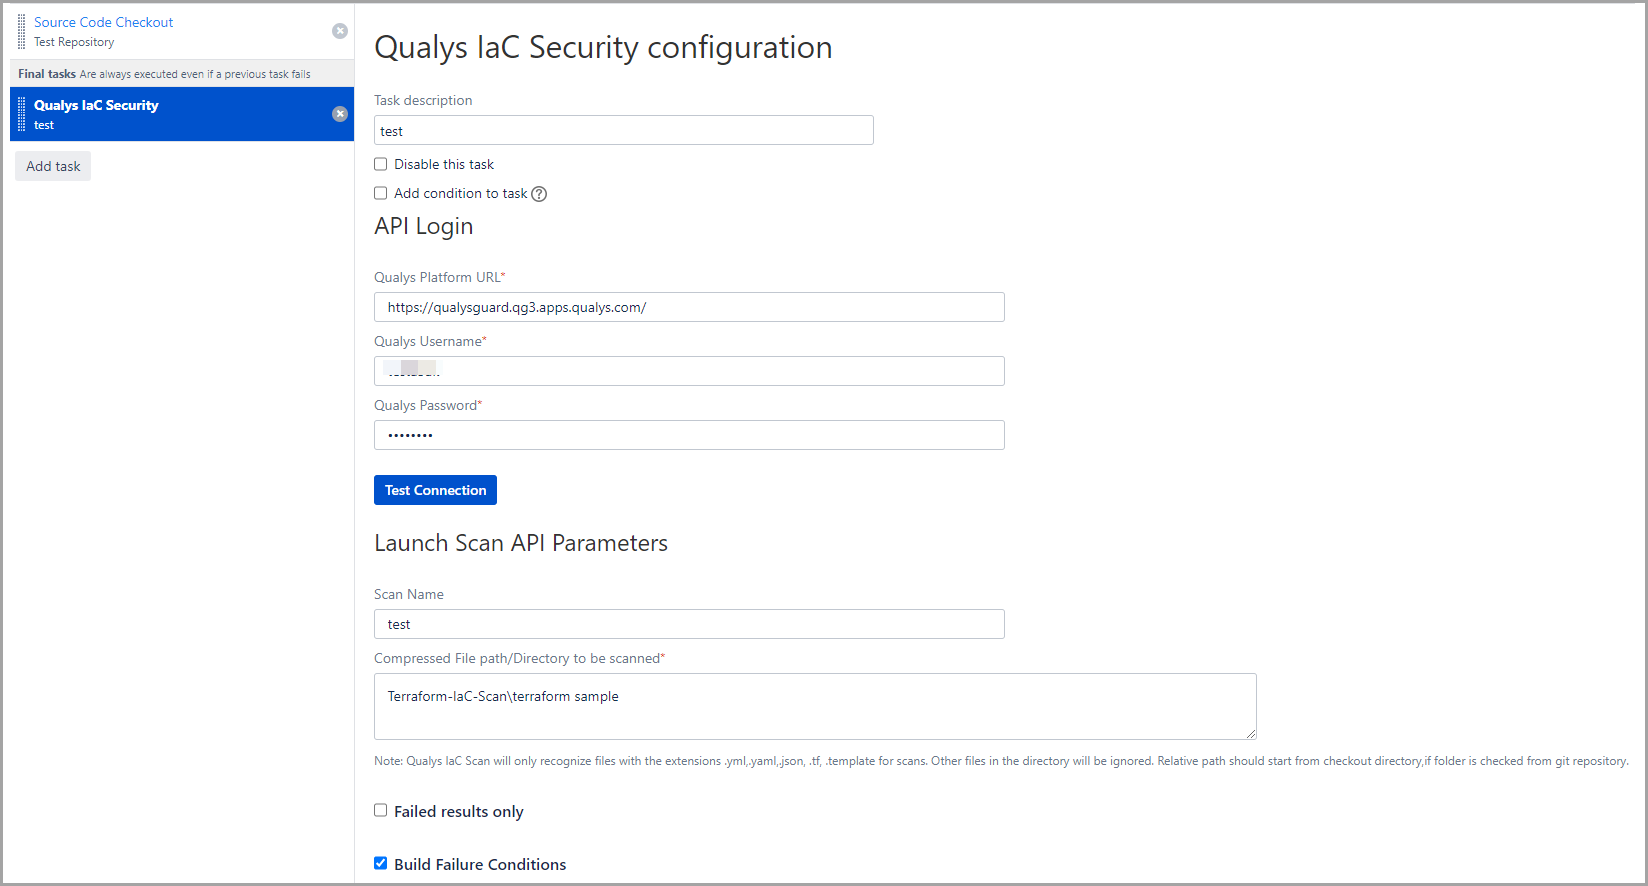Open help for Add condition to task
This screenshot has height=886, width=1648.
(x=539, y=194)
